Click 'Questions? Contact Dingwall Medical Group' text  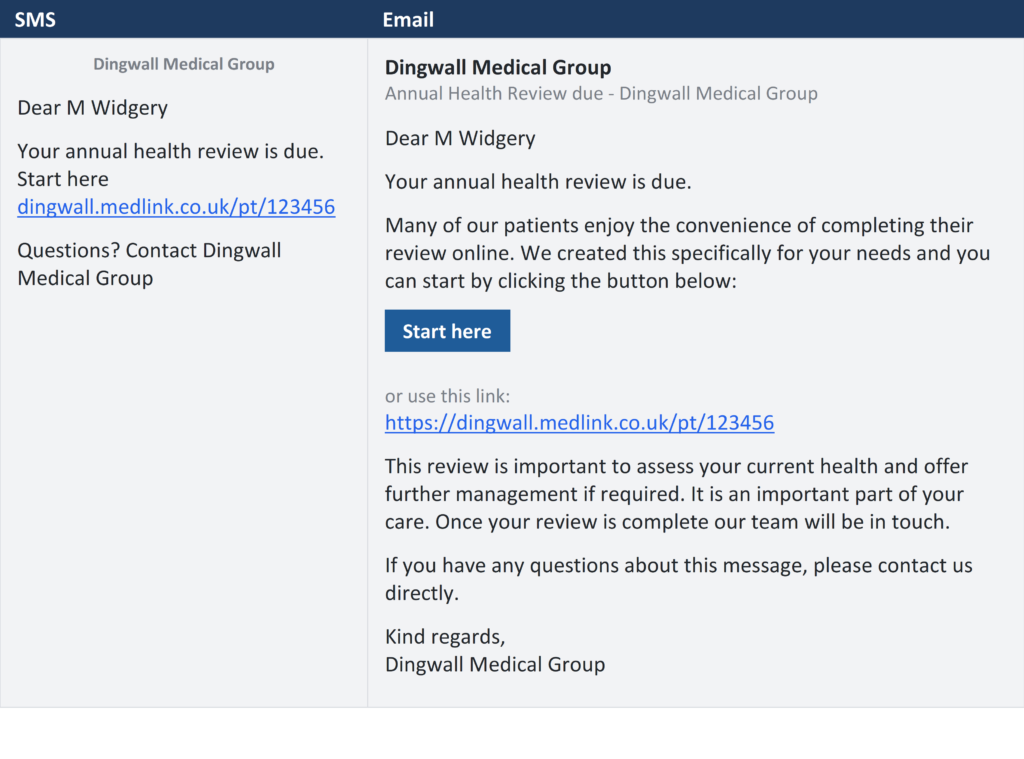[x=150, y=264]
